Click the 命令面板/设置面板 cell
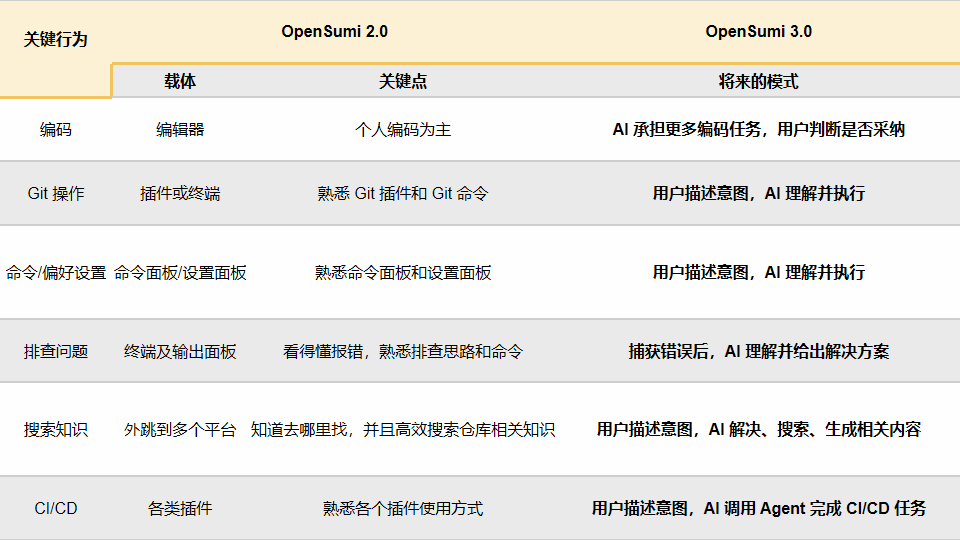Image resolution: width=960 pixels, height=540 pixels. coord(180,272)
